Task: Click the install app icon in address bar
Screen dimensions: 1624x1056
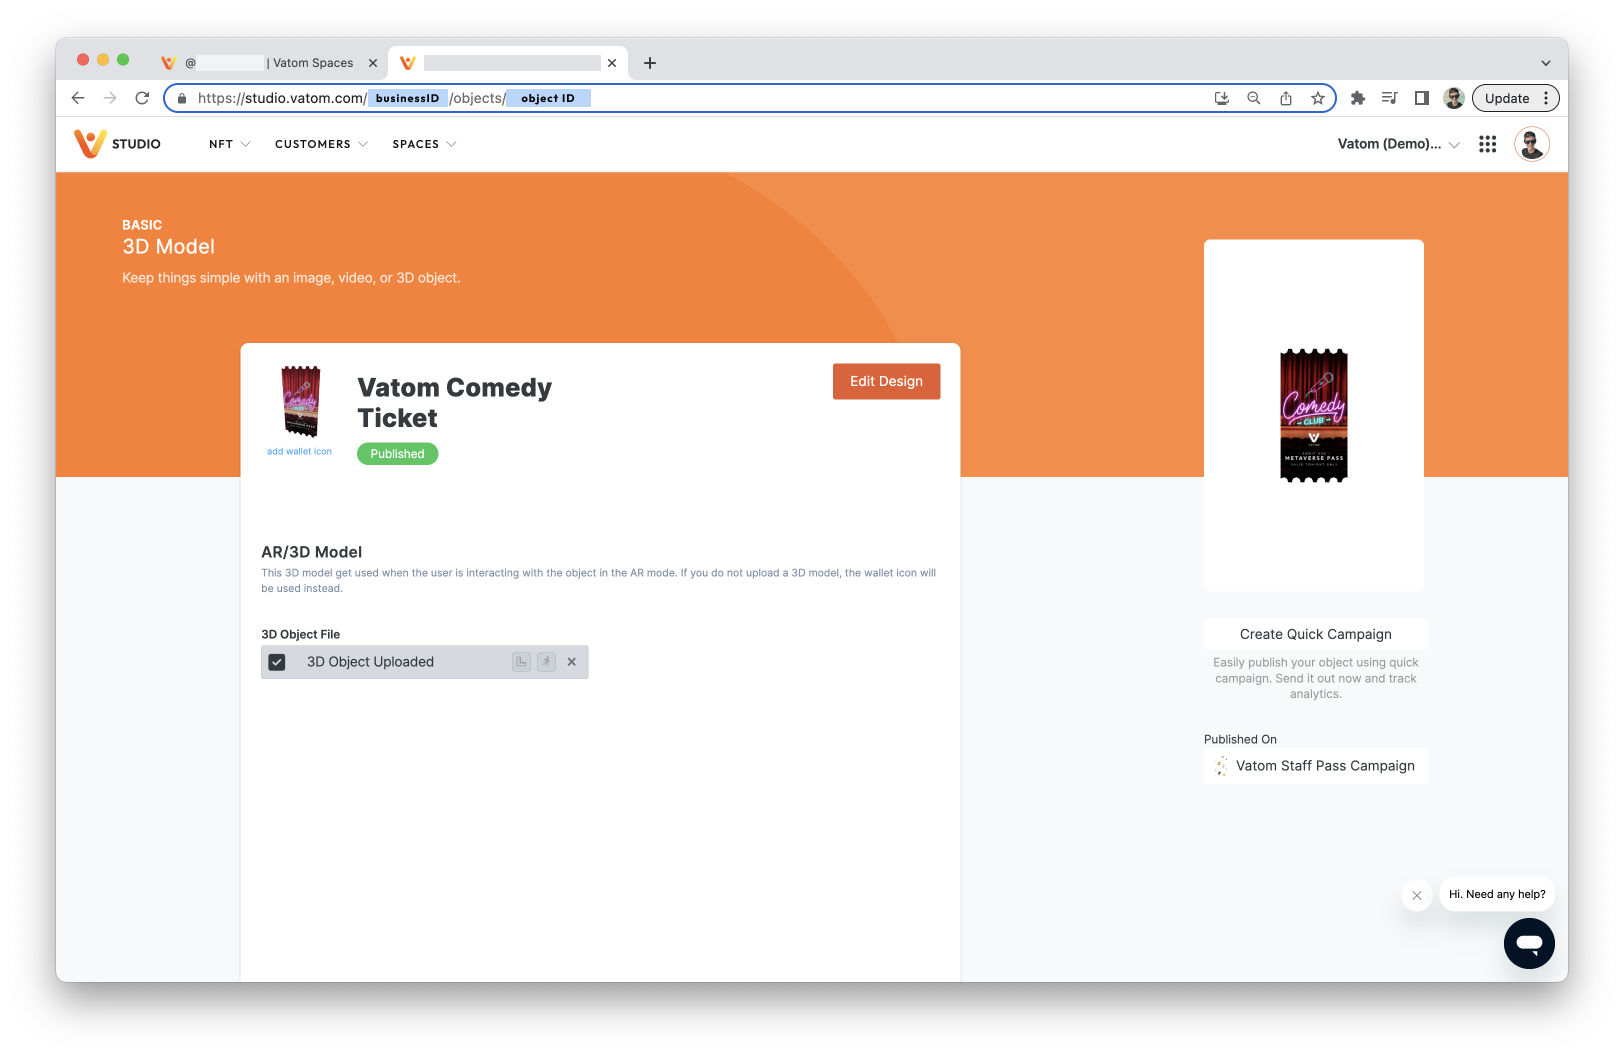Action: coord(1221,98)
